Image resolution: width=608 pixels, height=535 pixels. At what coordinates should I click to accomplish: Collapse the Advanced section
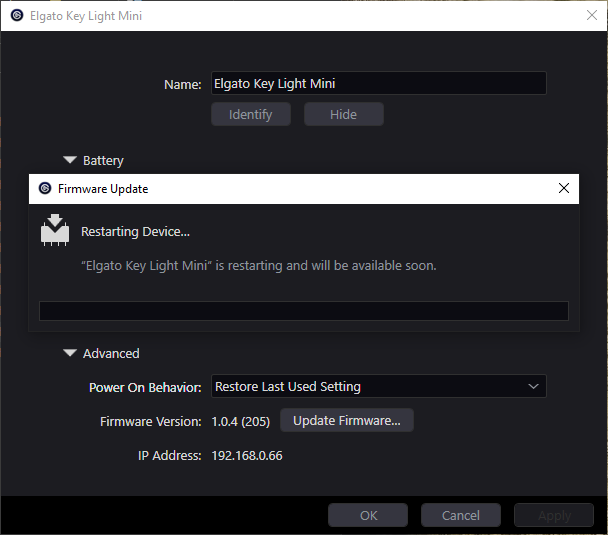click(70, 353)
